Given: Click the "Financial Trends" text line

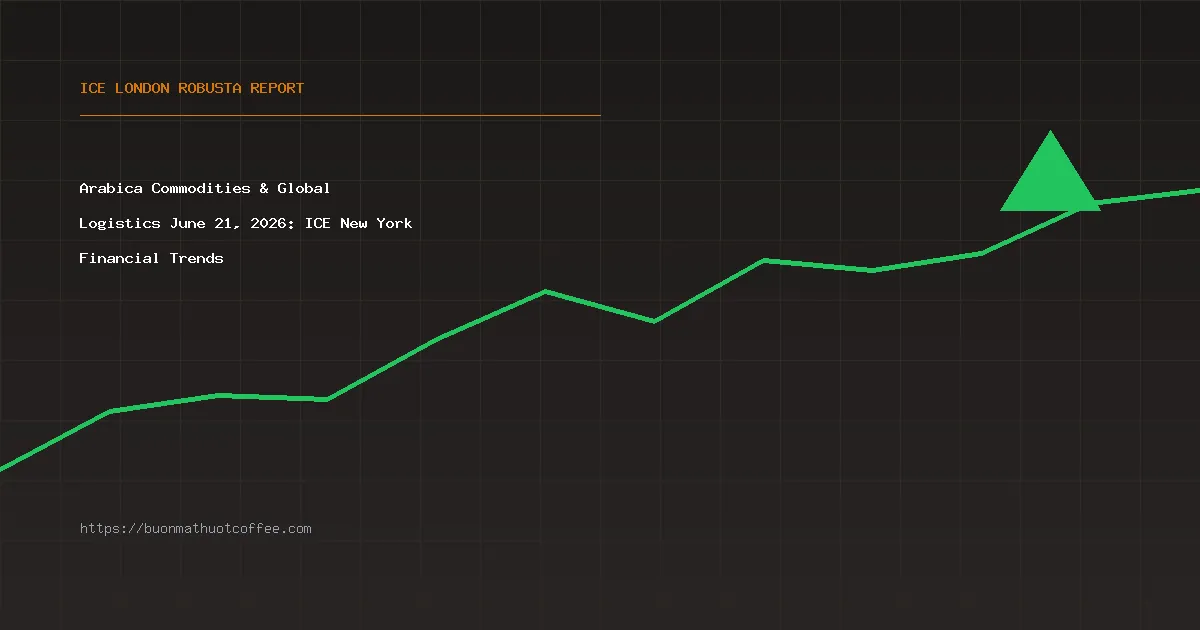Looking at the screenshot, I should pyautogui.click(x=152, y=258).
